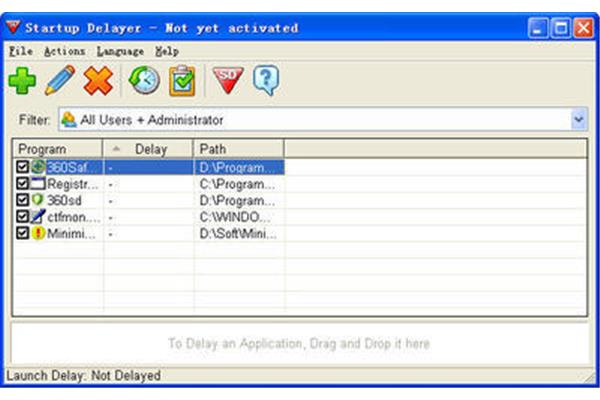
Task: Click the D:\Program... path of 360sd
Action: (237, 200)
